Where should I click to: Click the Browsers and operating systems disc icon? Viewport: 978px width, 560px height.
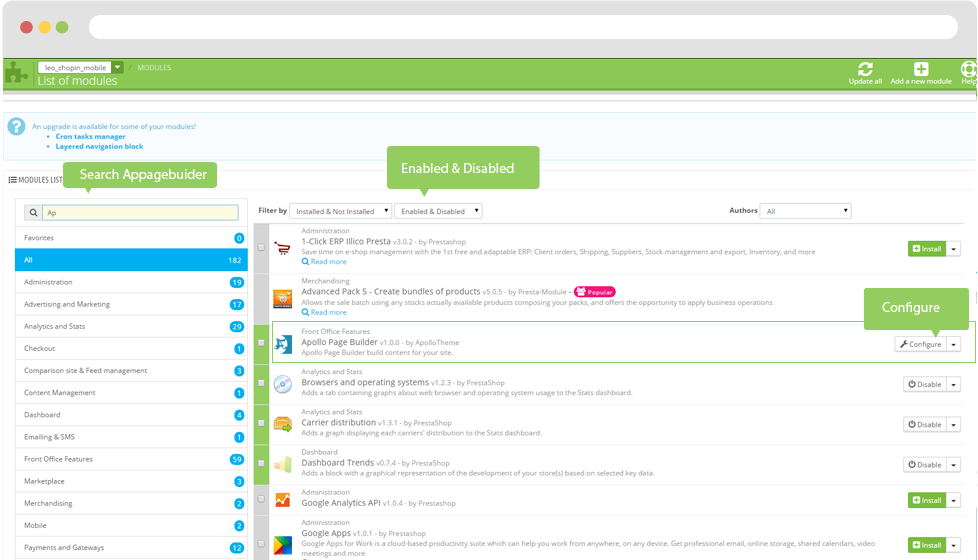(283, 384)
